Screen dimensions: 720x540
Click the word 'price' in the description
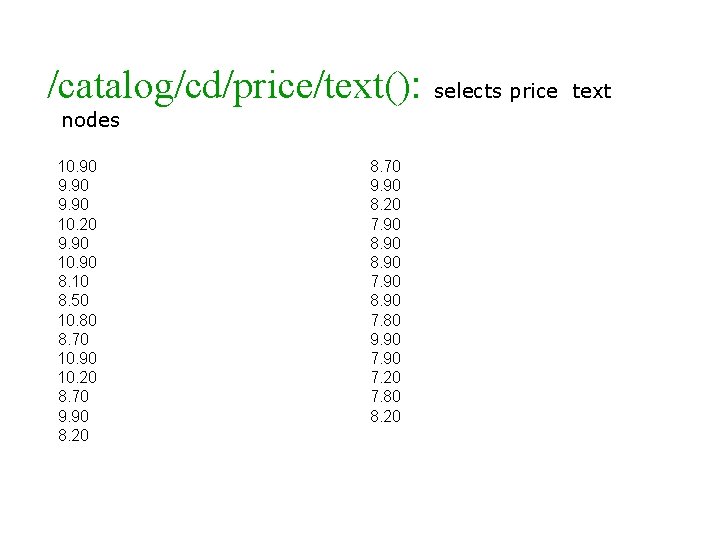[533, 91]
